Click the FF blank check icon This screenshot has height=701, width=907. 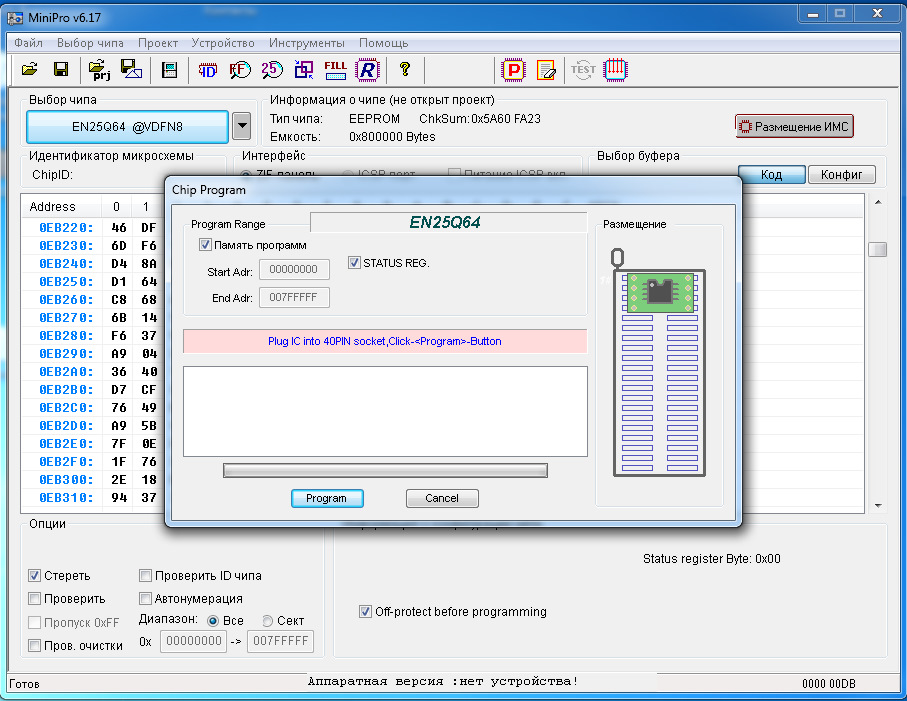[x=240, y=70]
